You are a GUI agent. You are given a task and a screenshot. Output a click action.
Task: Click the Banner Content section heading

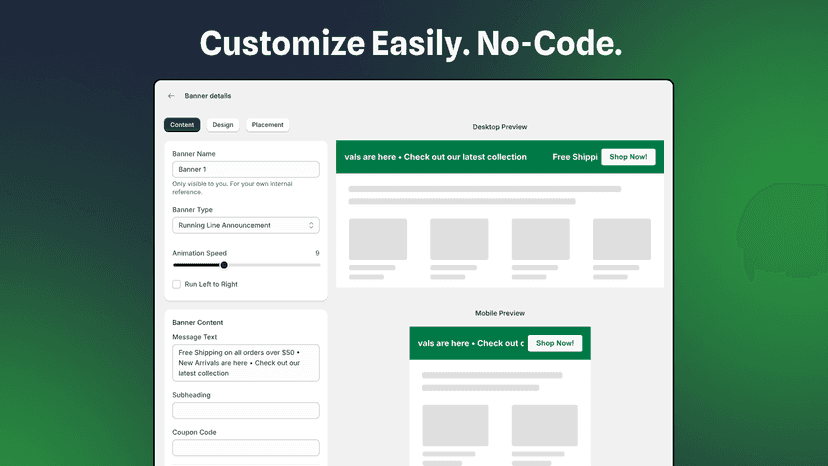pyautogui.click(x=197, y=322)
